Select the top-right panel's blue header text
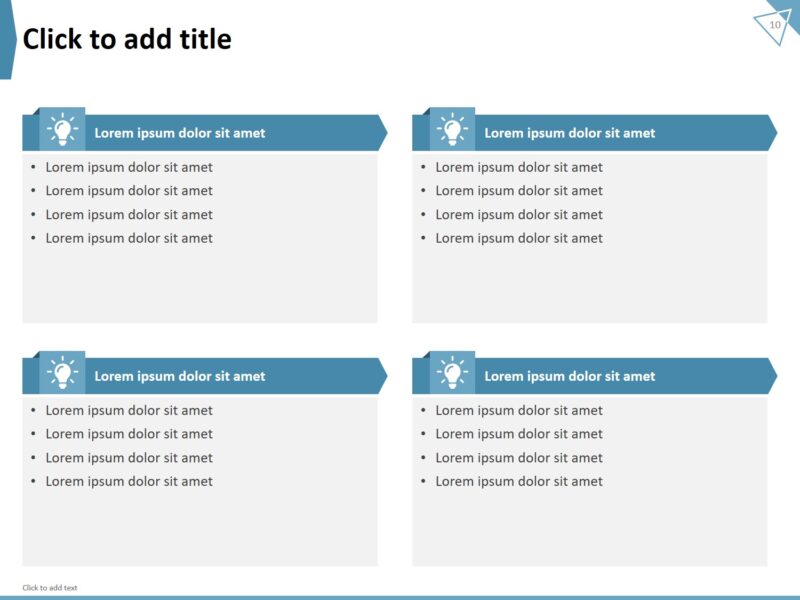This screenshot has height=600, width=800. pyautogui.click(x=570, y=133)
